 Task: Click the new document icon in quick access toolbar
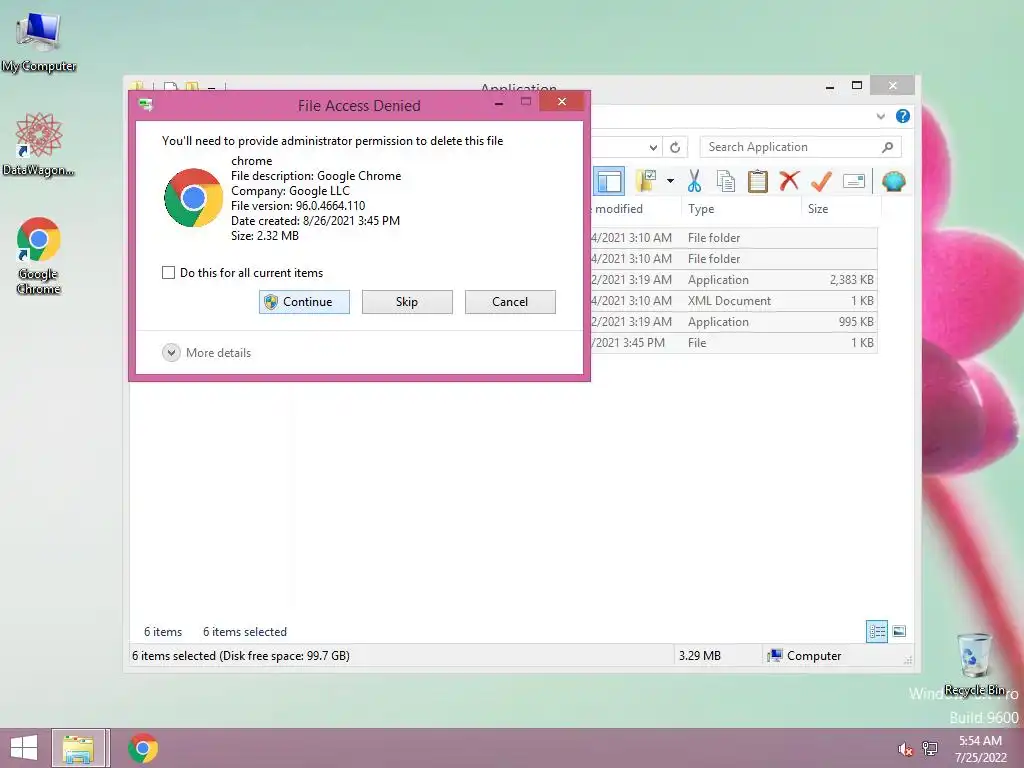click(170, 87)
